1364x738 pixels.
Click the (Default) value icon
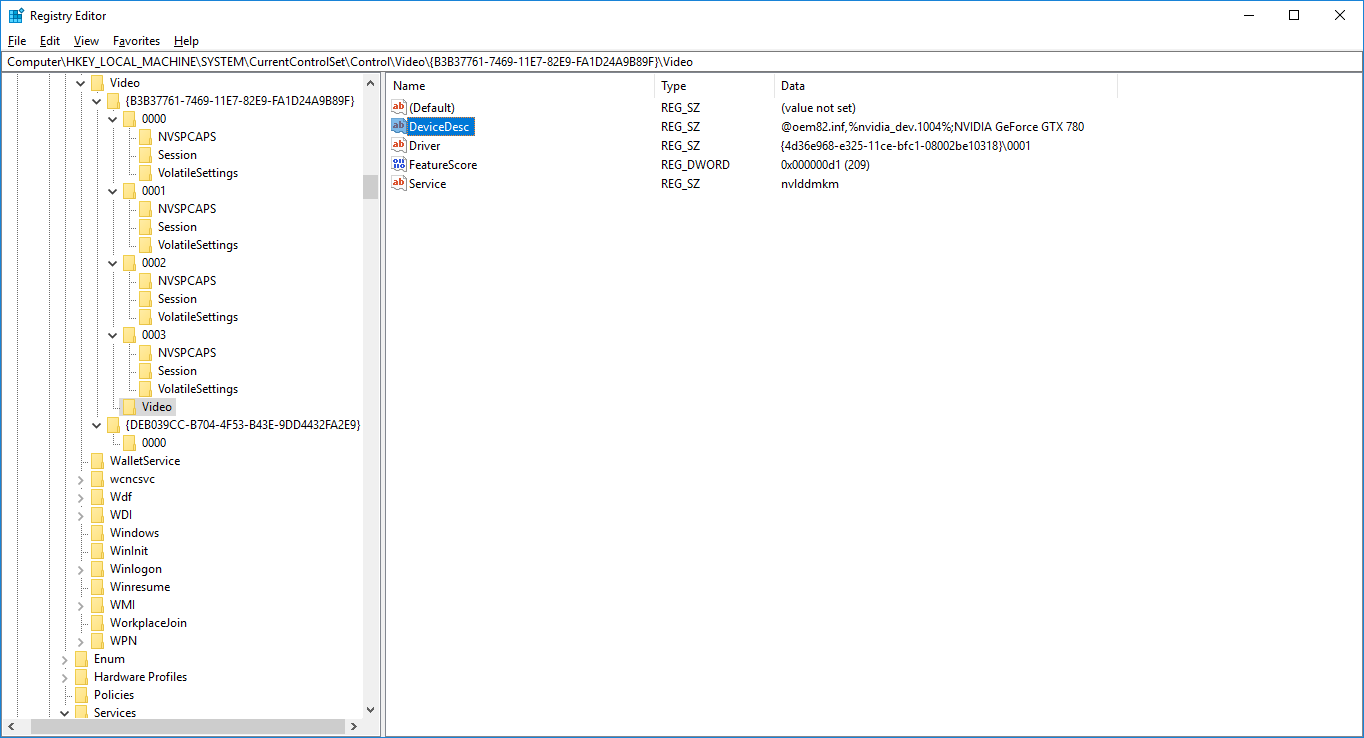click(x=399, y=108)
